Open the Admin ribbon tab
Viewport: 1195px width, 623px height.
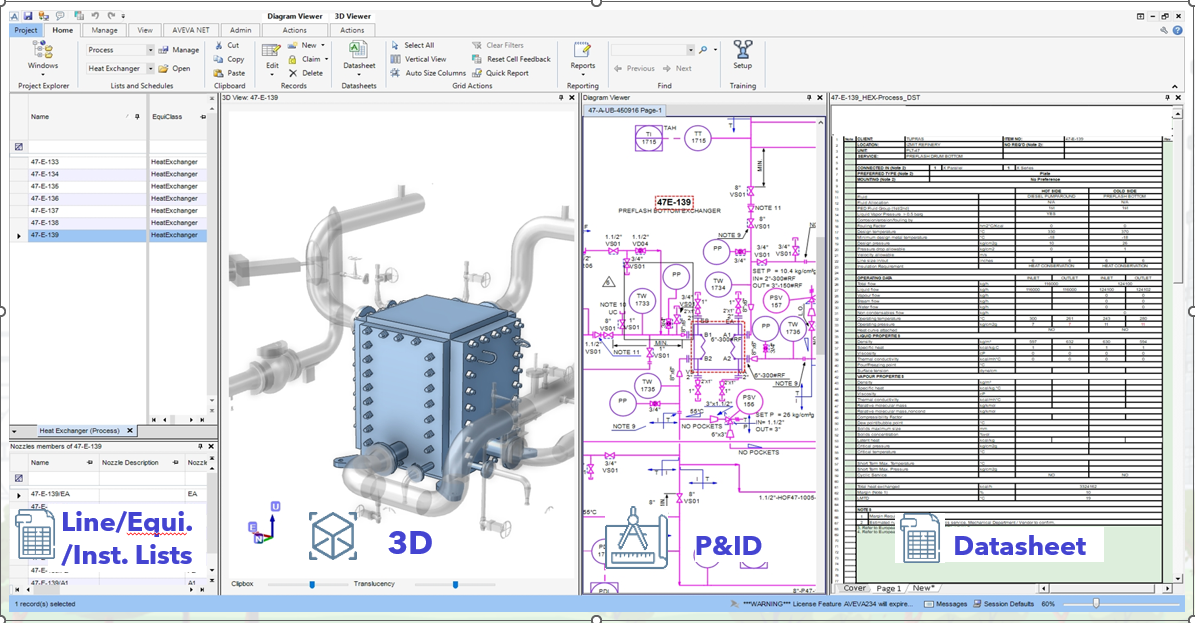coord(241,31)
